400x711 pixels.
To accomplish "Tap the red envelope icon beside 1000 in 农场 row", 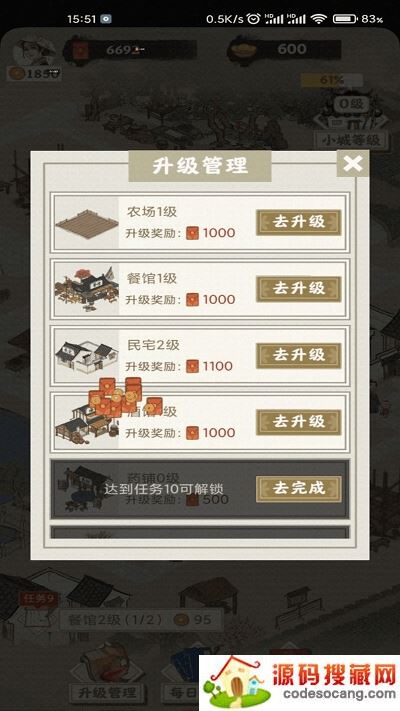I will click(193, 233).
